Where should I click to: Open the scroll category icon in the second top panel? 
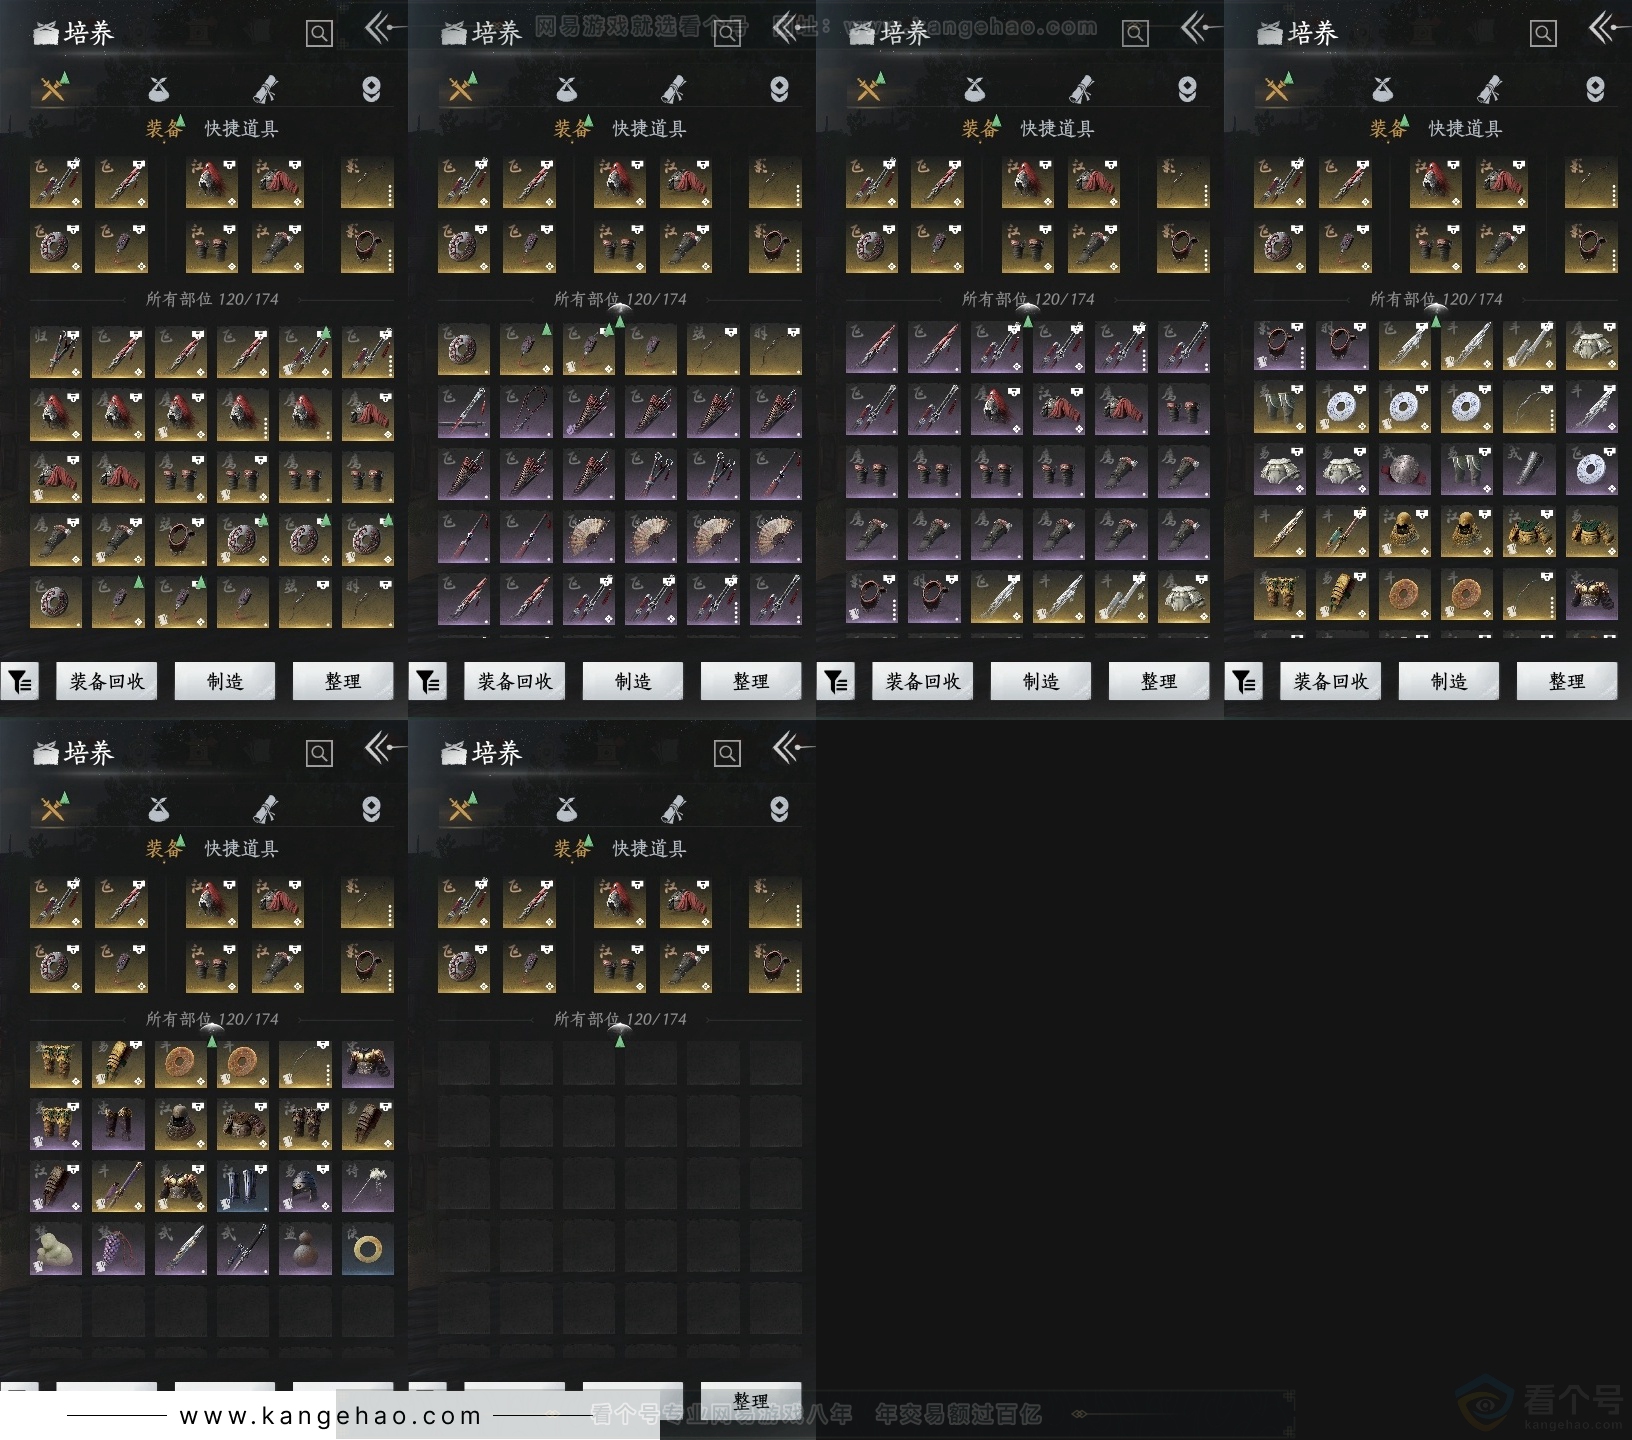673,90
